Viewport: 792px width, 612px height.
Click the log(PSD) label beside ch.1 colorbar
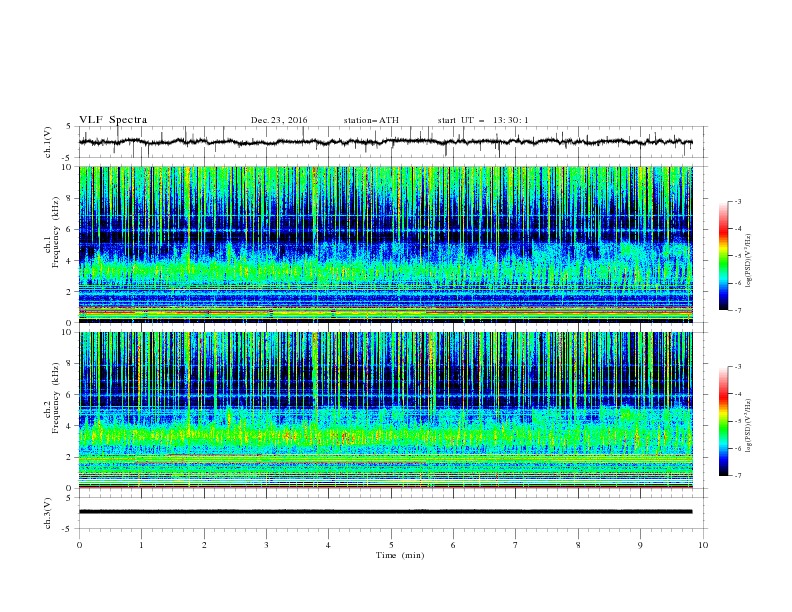(748, 261)
